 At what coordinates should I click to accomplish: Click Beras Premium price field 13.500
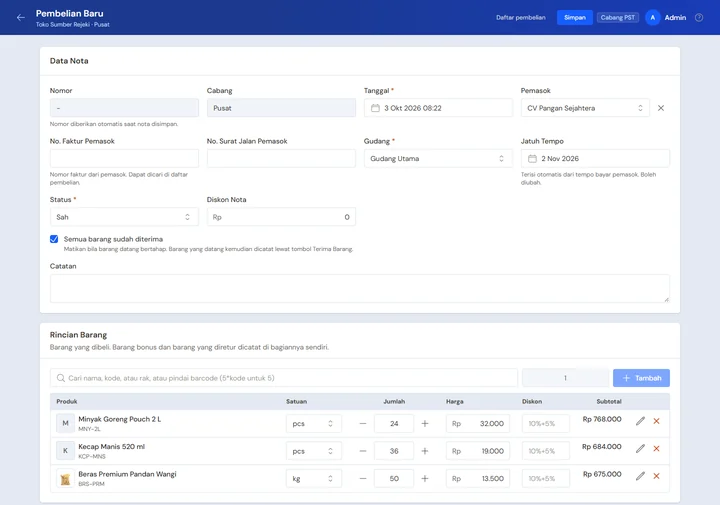pos(478,478)
